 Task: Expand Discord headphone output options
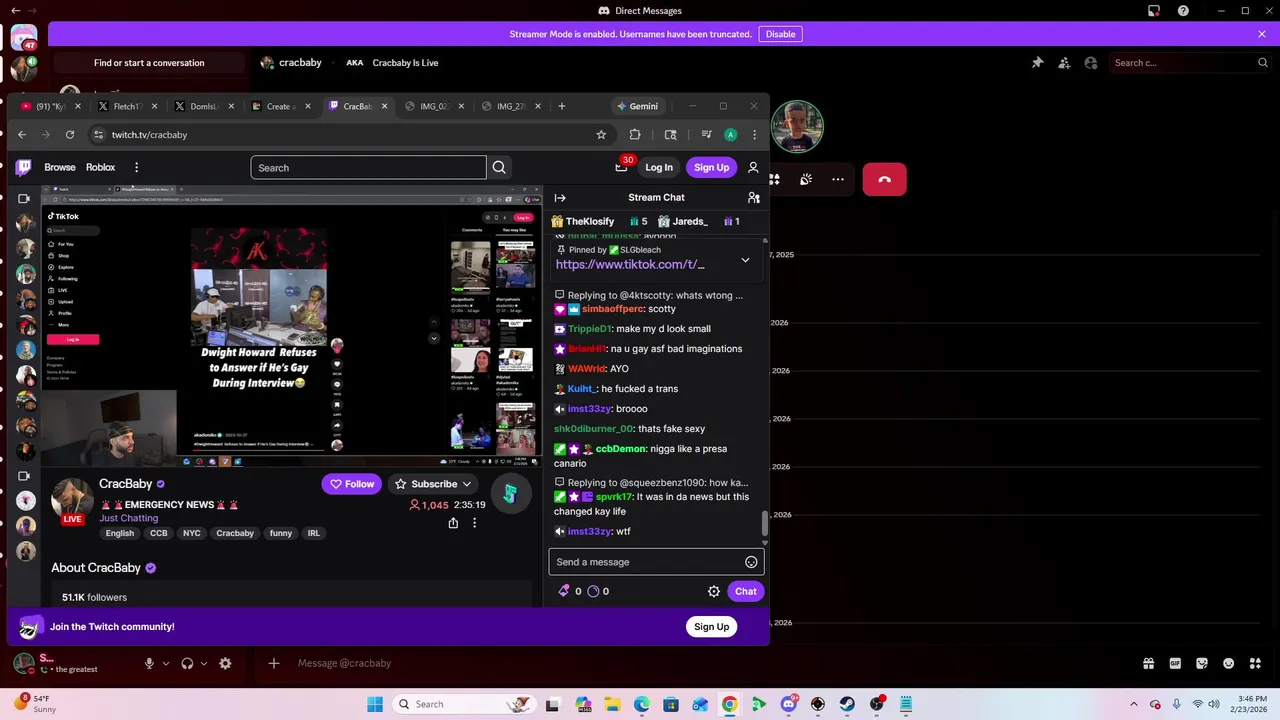point(204,663)
